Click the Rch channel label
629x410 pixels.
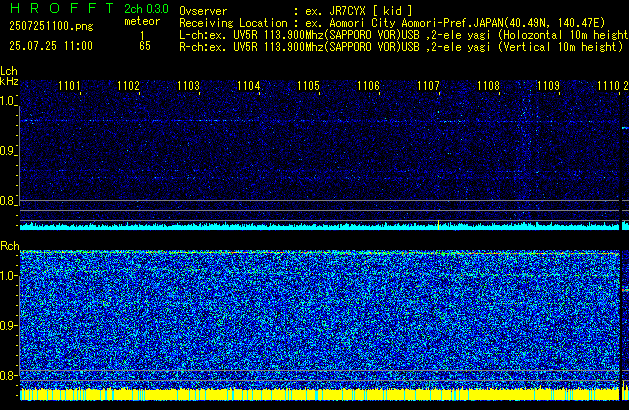[x=10, y=246]
